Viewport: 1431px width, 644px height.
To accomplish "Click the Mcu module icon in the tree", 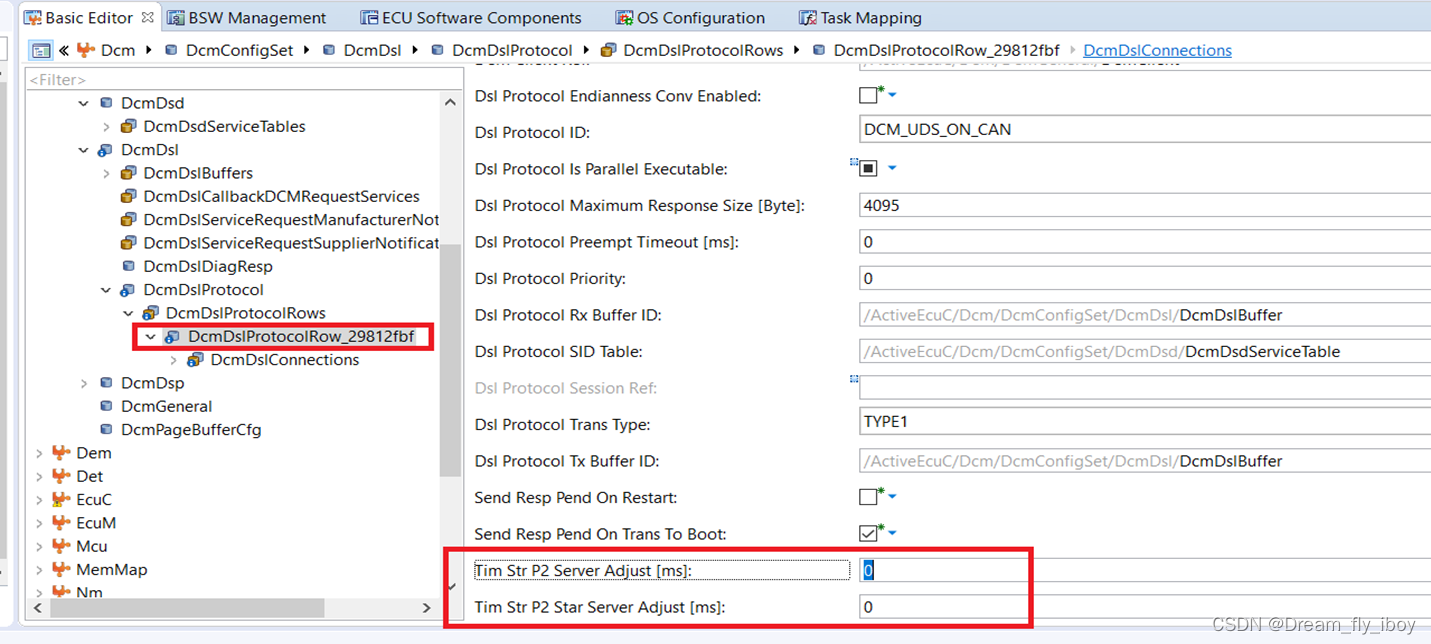I will [60, 545].
